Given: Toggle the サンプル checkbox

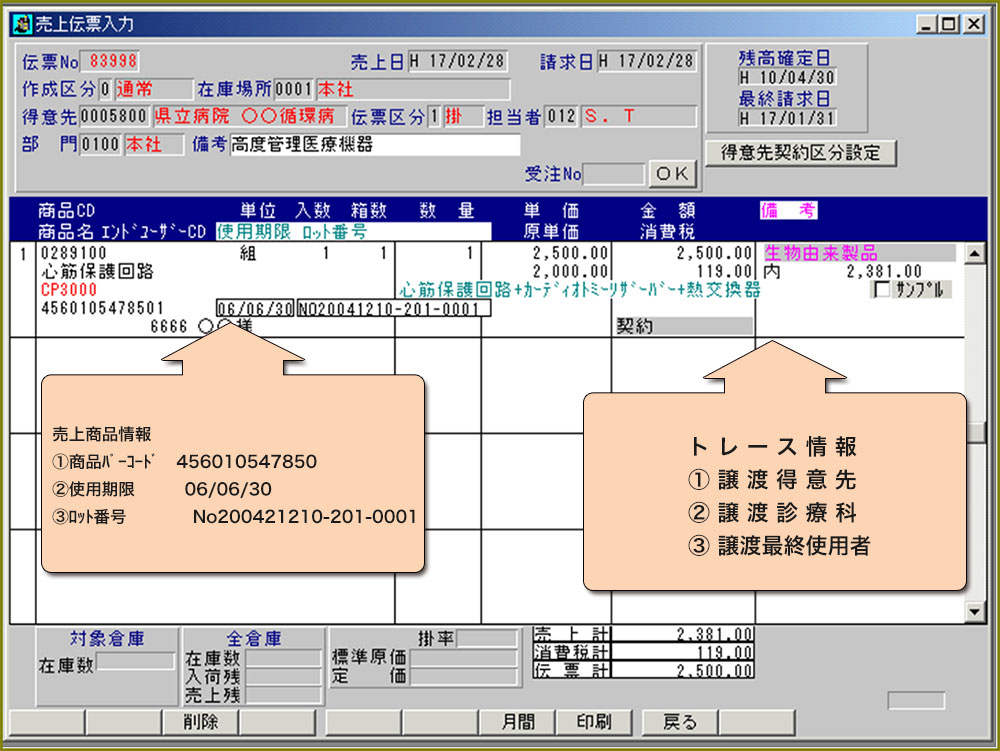Looking at the screenshot, I should tap(881, 290).
